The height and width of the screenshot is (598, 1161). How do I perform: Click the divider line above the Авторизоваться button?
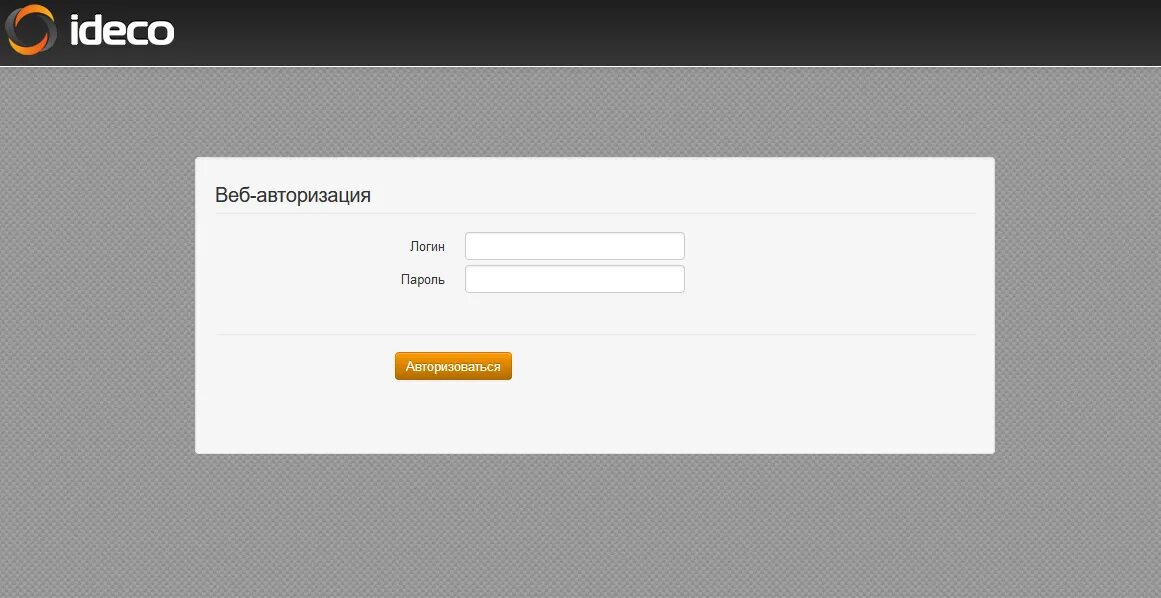(595, 335)
